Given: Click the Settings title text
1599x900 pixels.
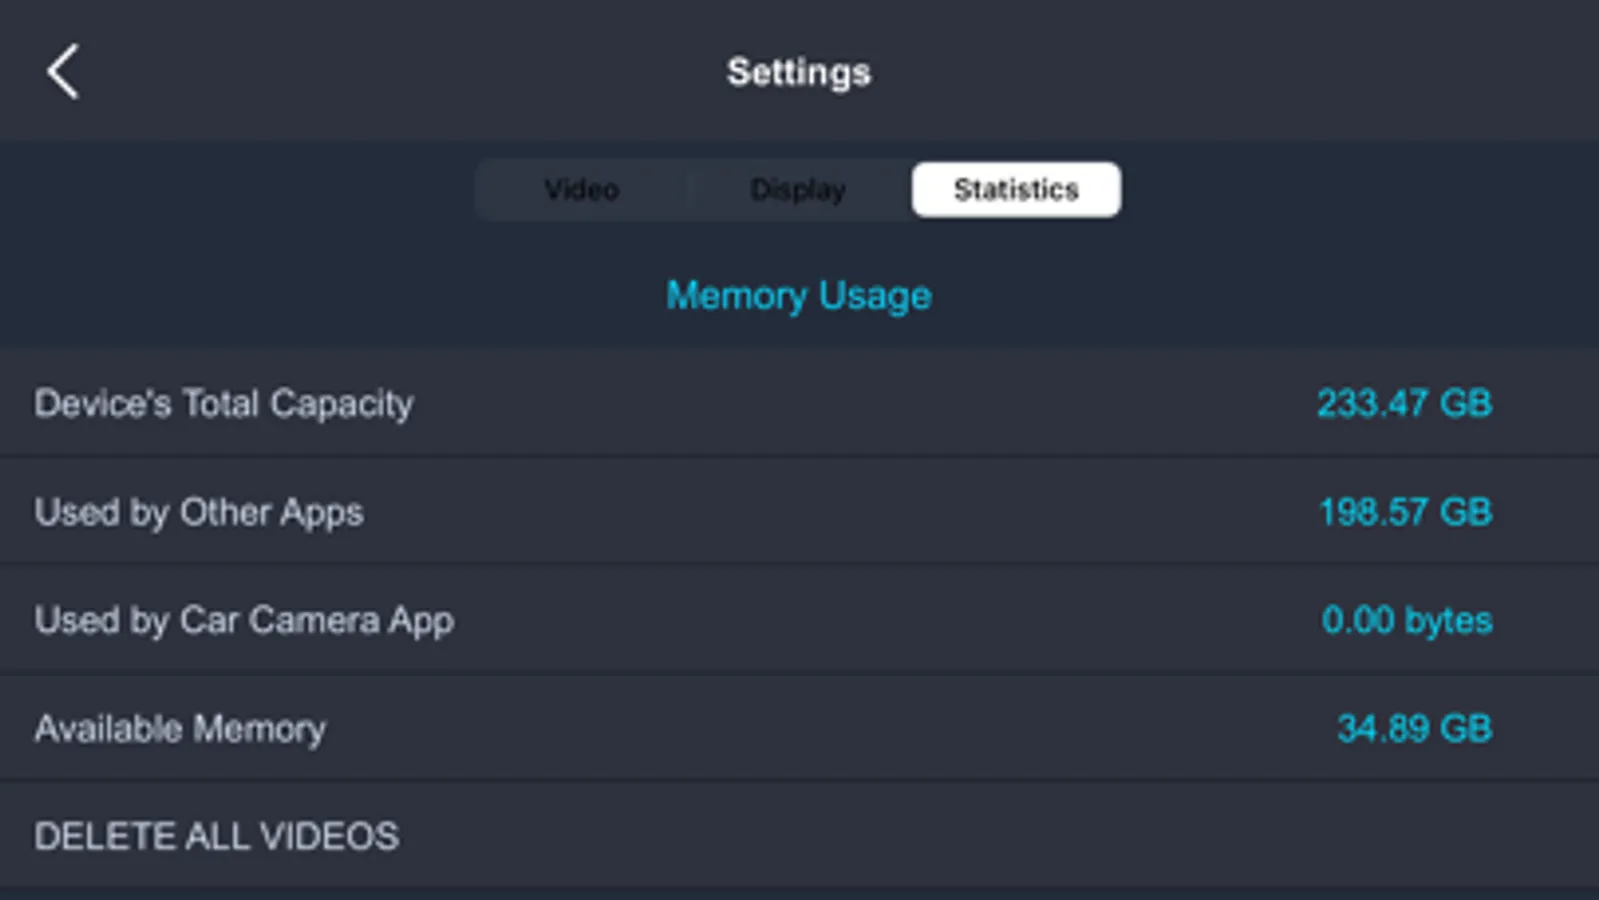Looking at the screenshot, I should pyautogui.click(x=798, y=72).
